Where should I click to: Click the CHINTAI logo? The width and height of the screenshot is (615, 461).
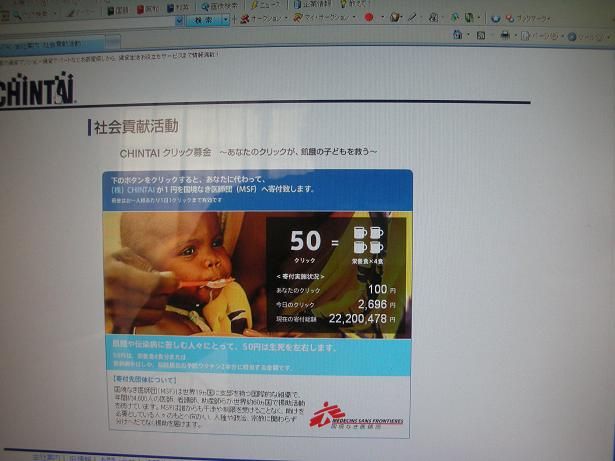[x=36, y=89]
